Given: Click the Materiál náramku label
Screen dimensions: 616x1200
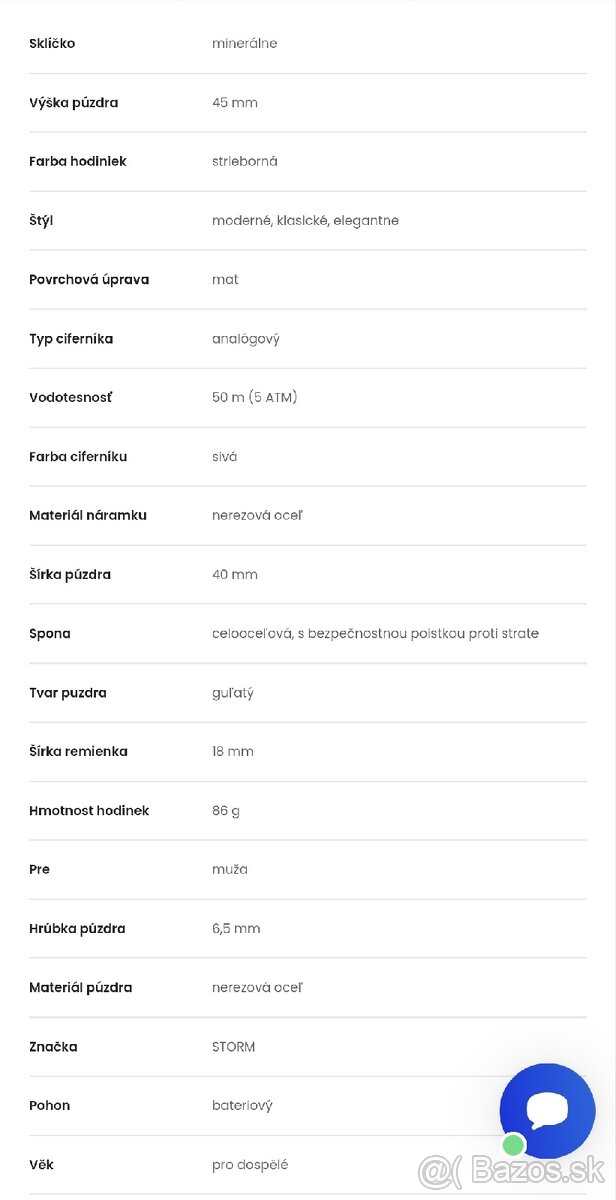Looking at the screenshot, I should click(88, 516).
